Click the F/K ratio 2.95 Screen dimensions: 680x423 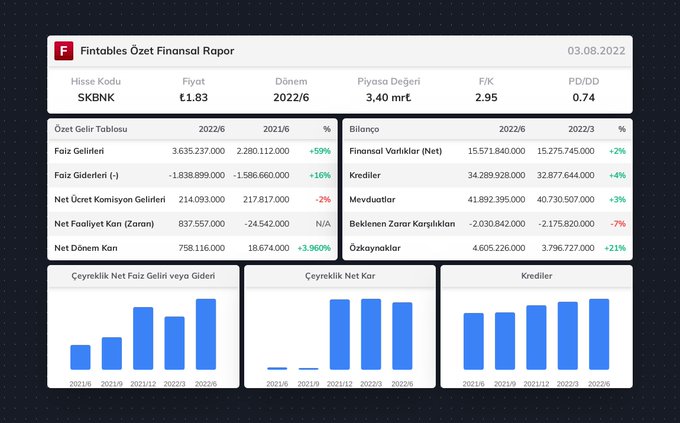486,98
